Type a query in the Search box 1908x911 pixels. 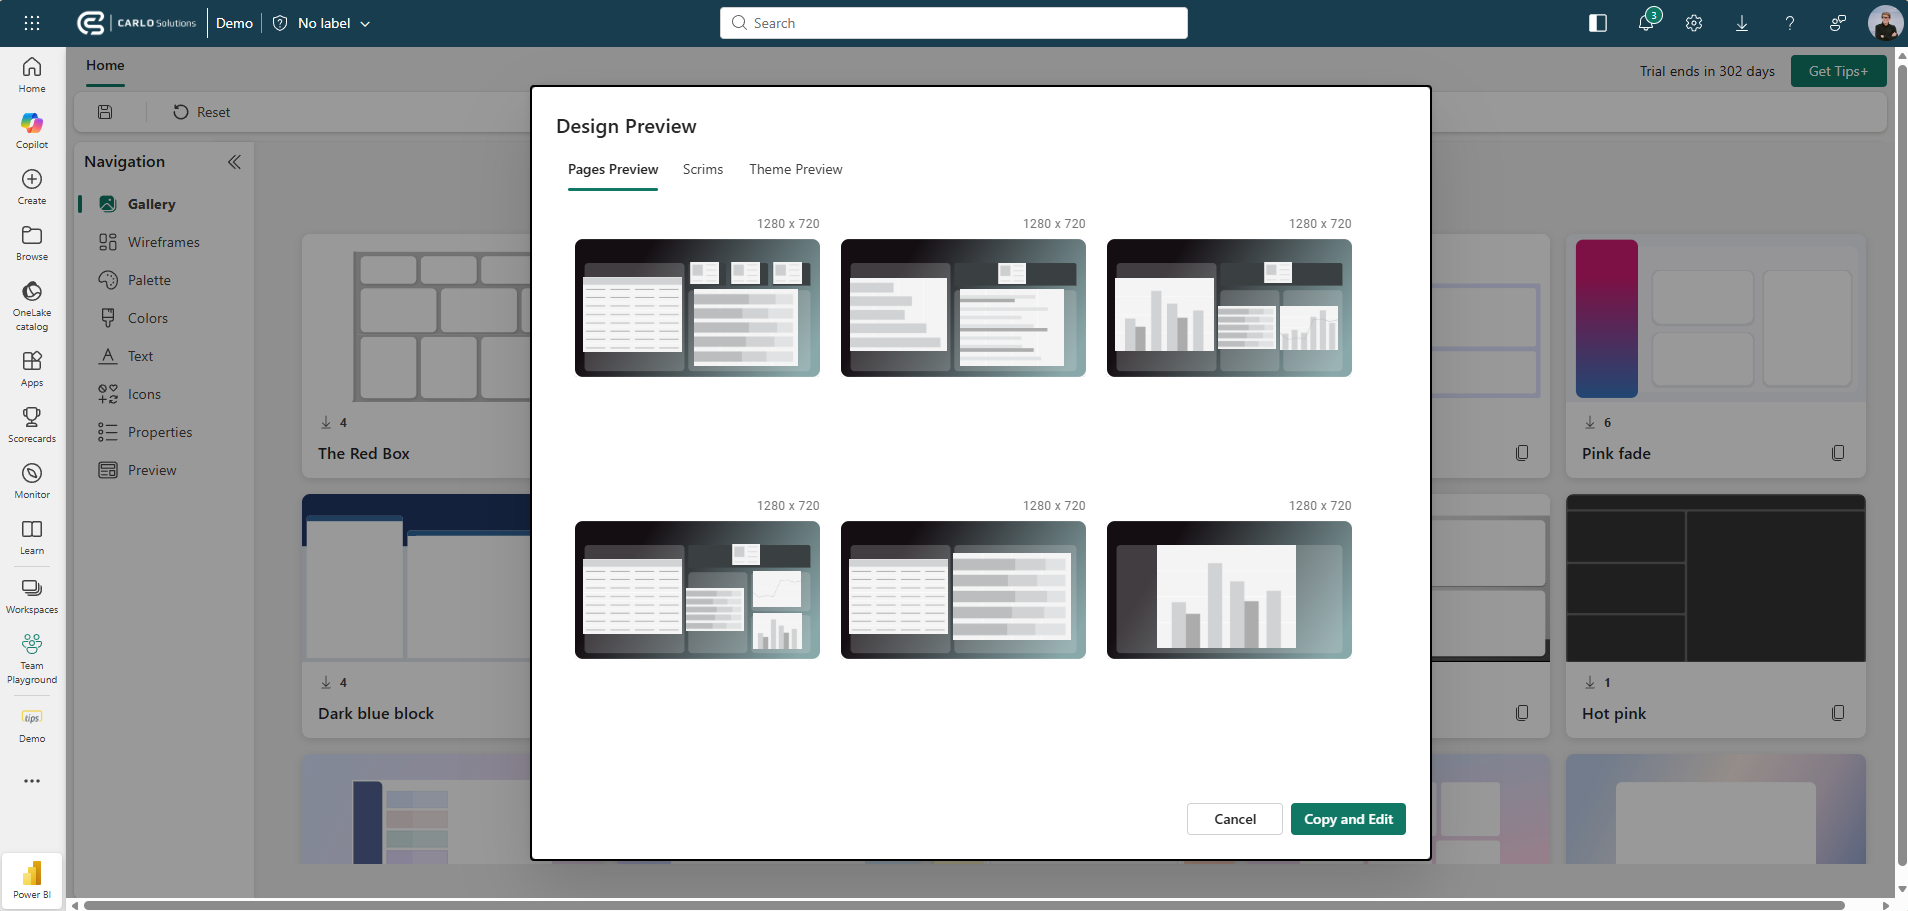coord(952,22)
